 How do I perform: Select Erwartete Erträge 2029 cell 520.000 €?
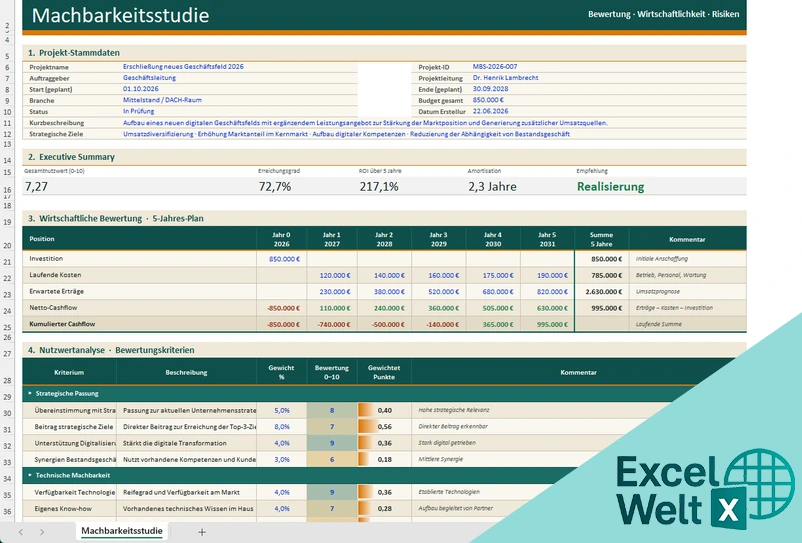439,291
